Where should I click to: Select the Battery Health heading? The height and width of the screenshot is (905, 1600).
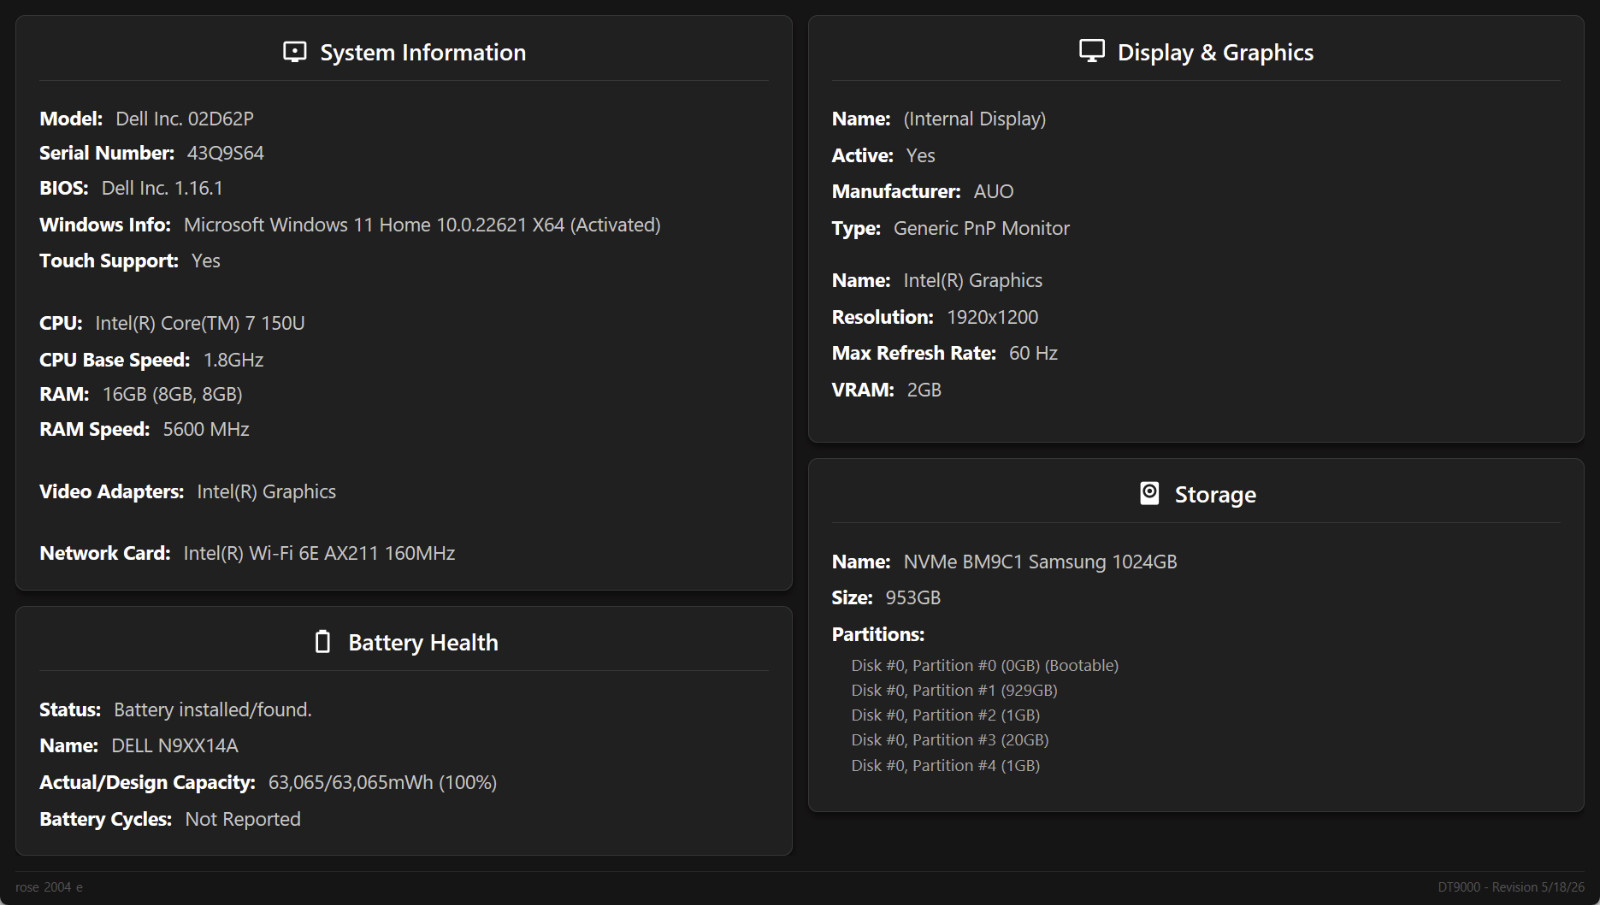click(x=423, y=642)
